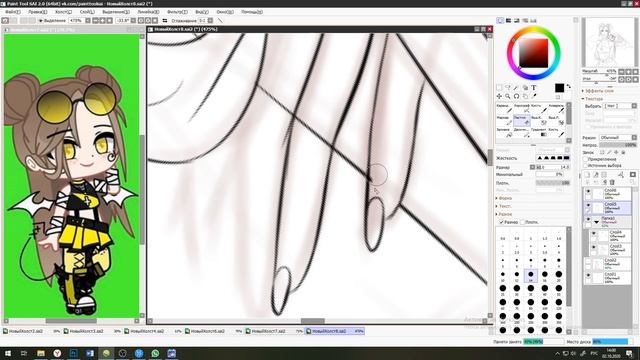Toggle visibility of layer Слой1

tap(588, 276)
